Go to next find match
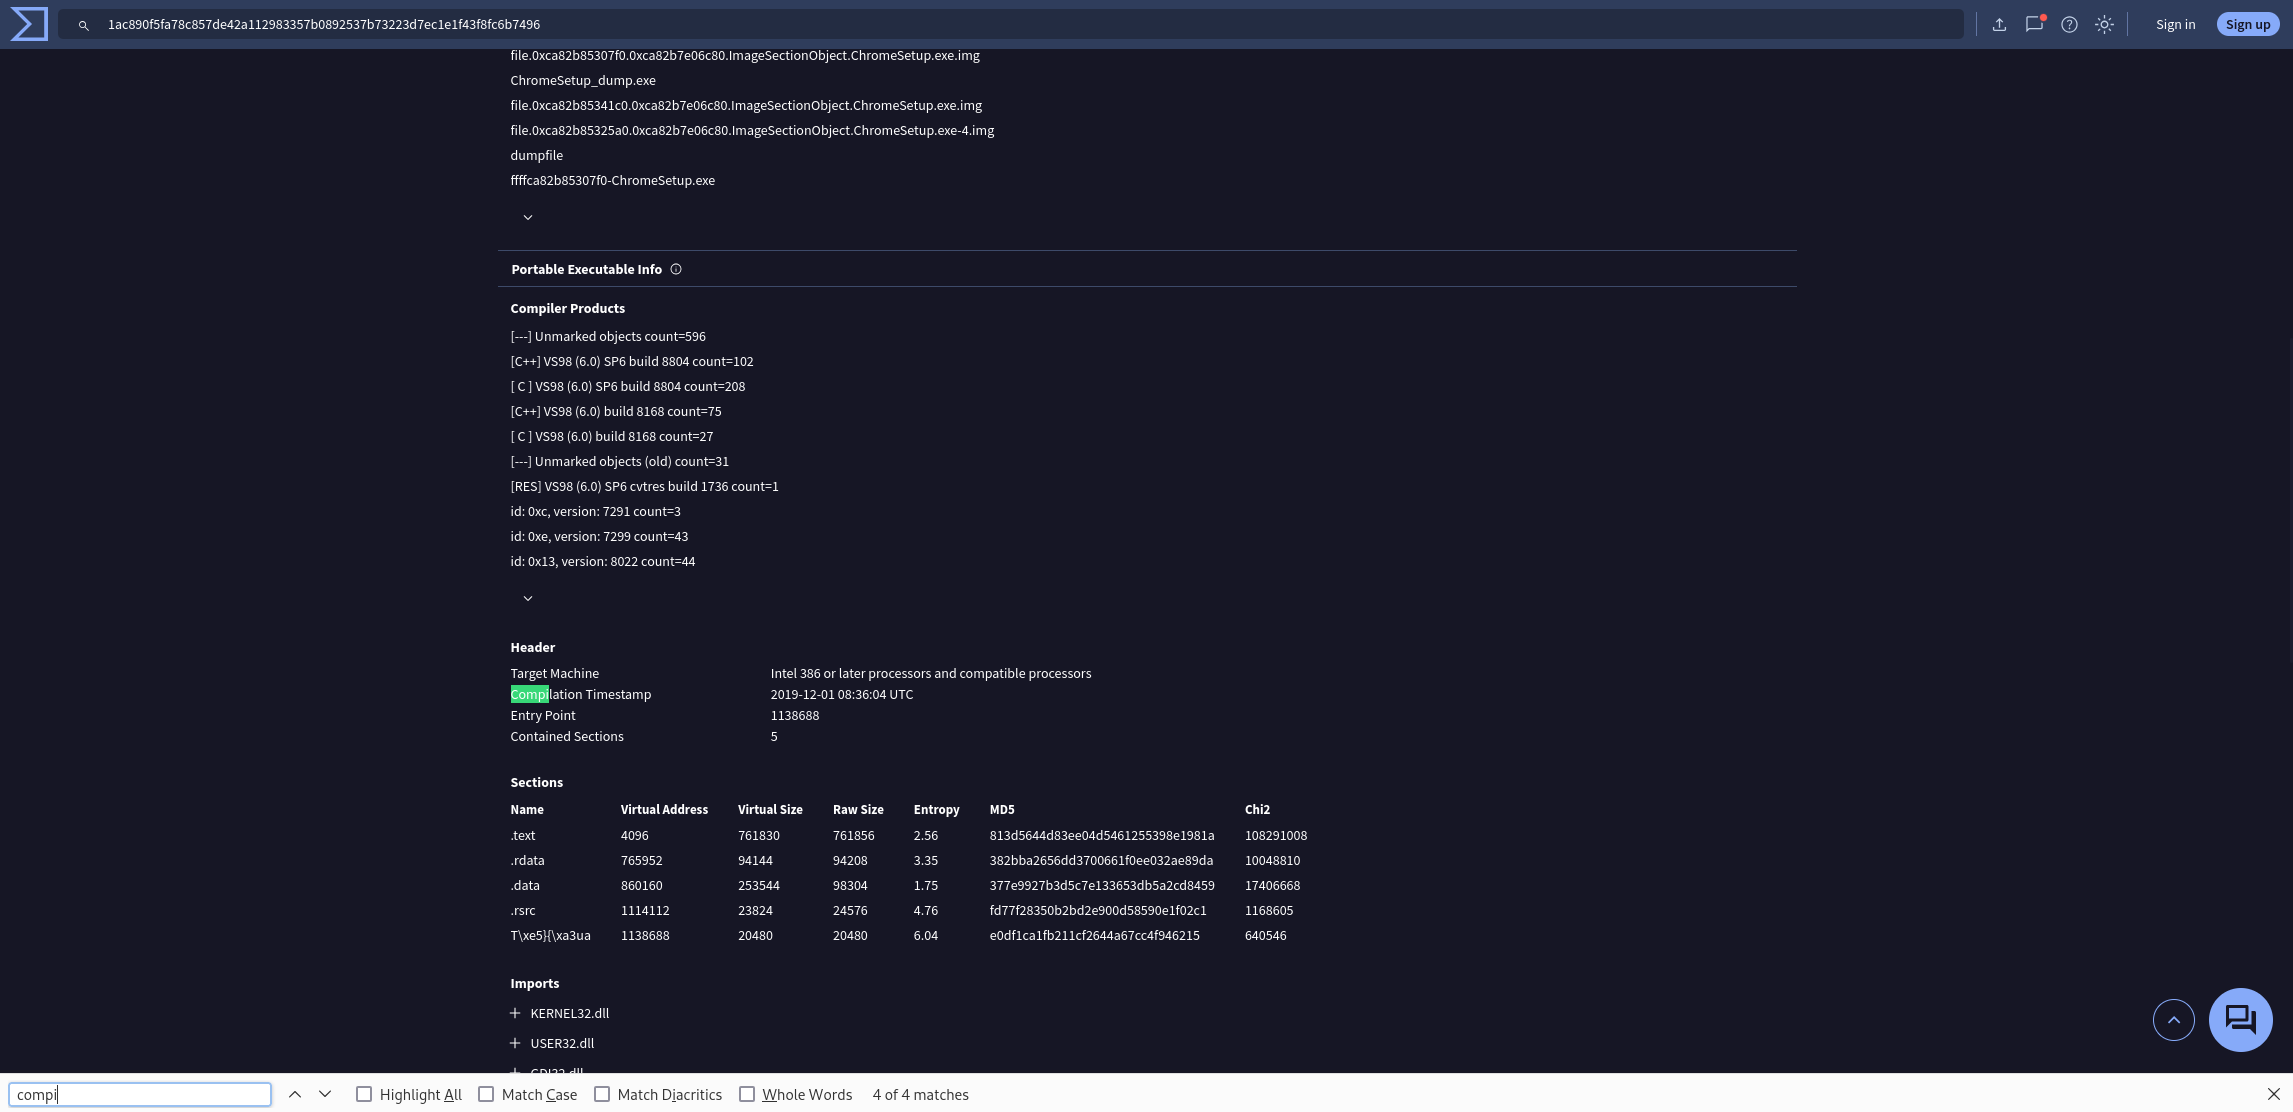 pyautogui.click(x=325, y=1094)
